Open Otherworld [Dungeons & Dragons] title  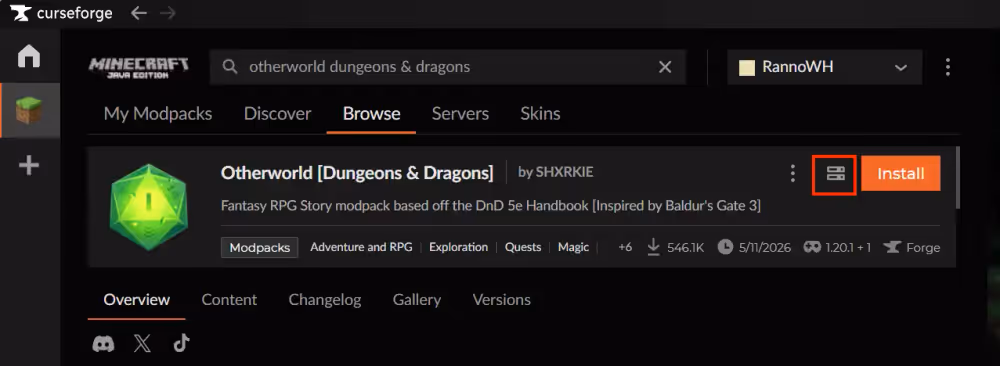[357, 173]
